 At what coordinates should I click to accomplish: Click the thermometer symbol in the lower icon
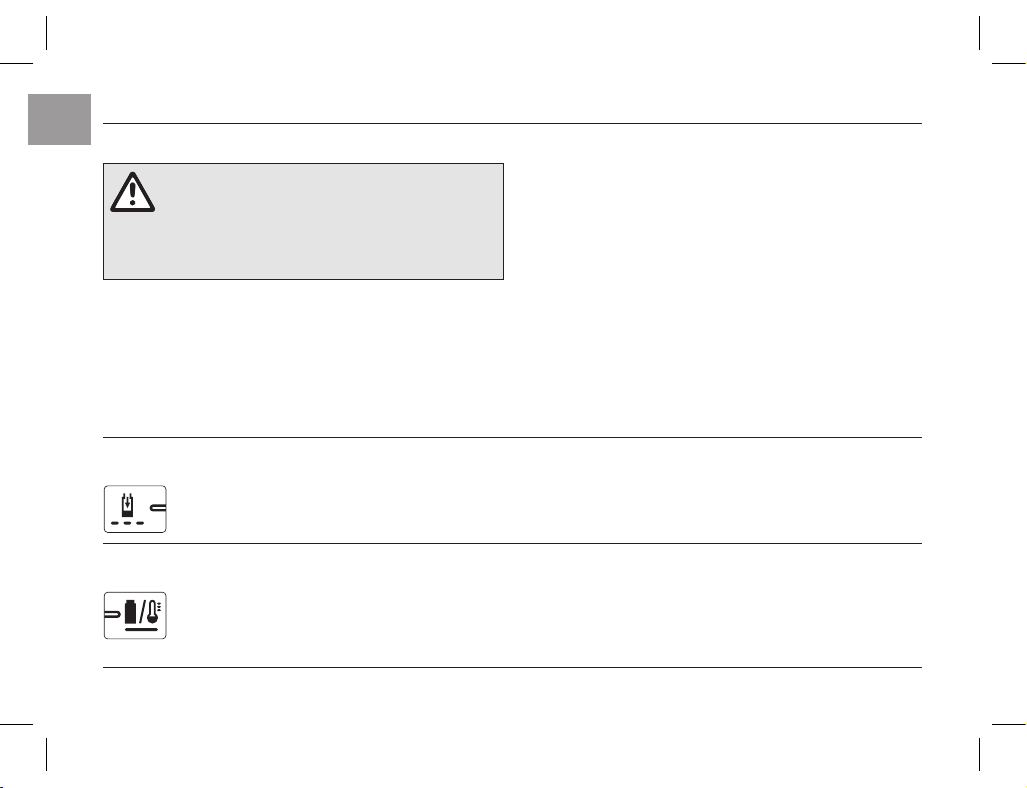tap(153, 611)
